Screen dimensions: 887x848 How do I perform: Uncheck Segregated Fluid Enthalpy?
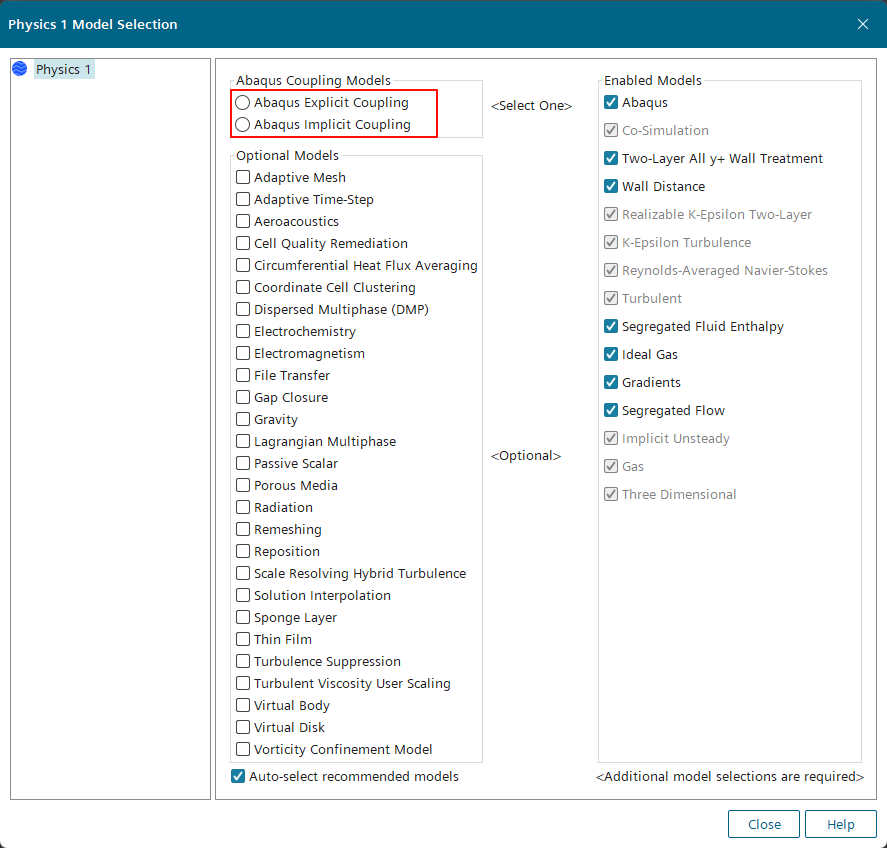coord(611,326)
